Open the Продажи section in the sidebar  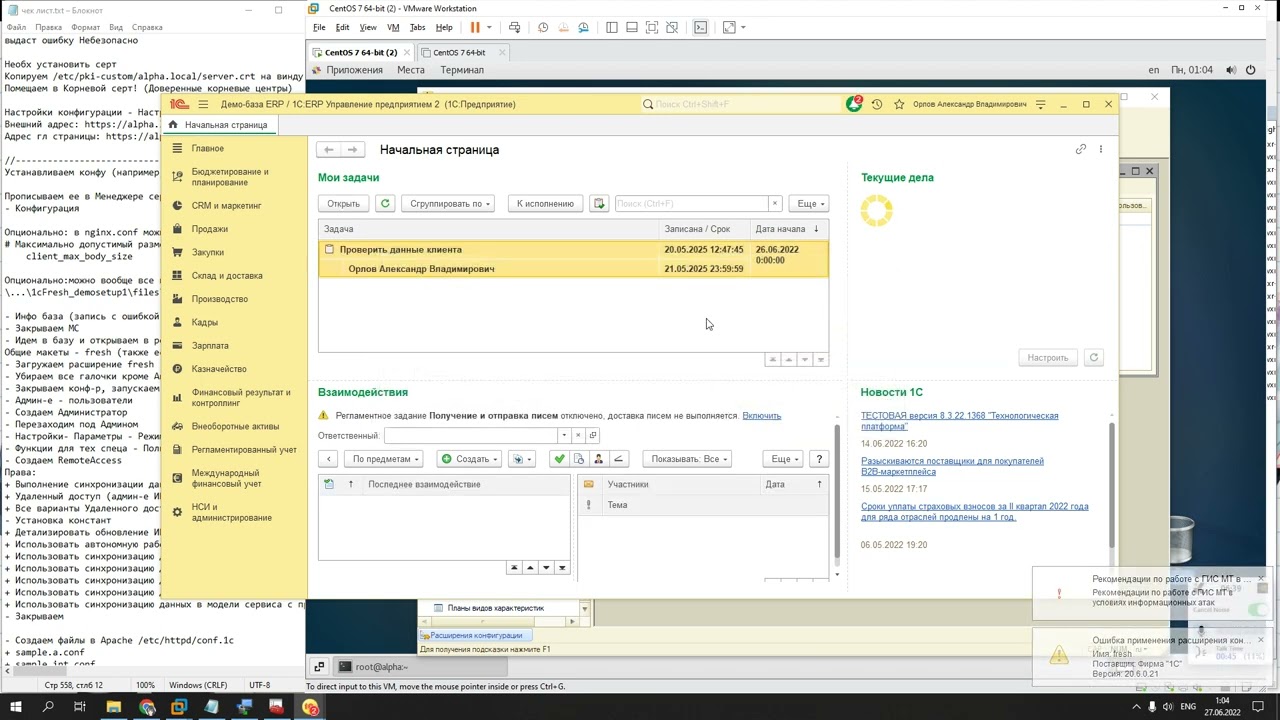210,229
